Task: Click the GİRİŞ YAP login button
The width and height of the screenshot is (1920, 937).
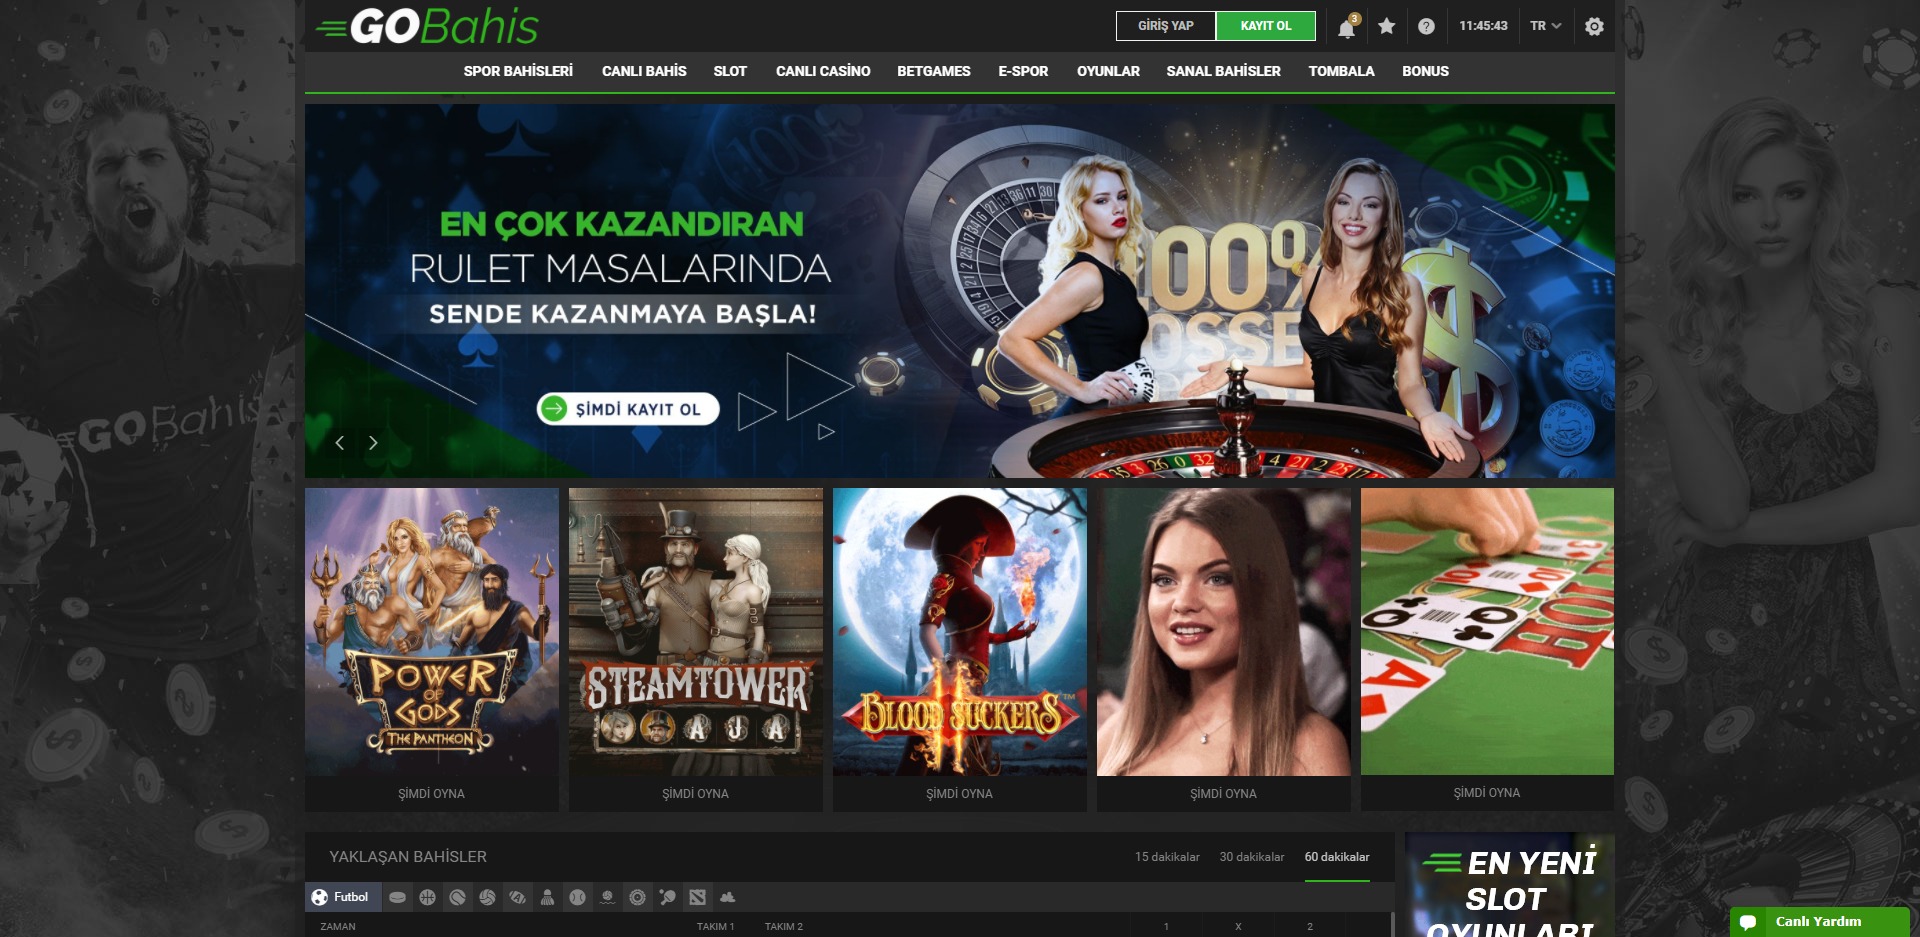Action: [x=1165, y=26]
